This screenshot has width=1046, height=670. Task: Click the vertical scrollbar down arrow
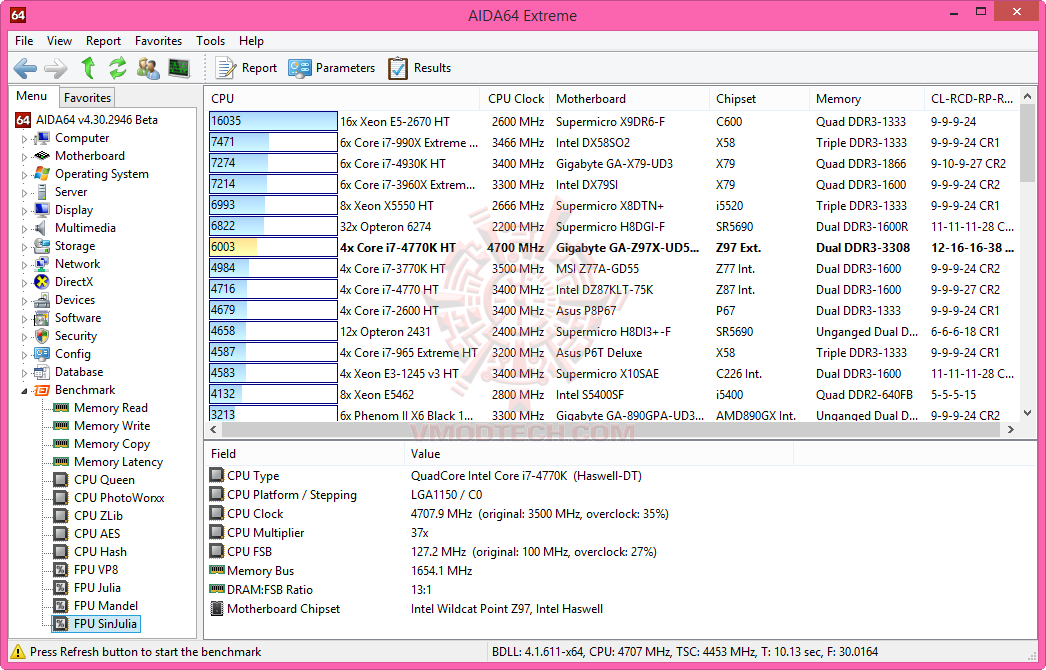[x=1027, y=414]
